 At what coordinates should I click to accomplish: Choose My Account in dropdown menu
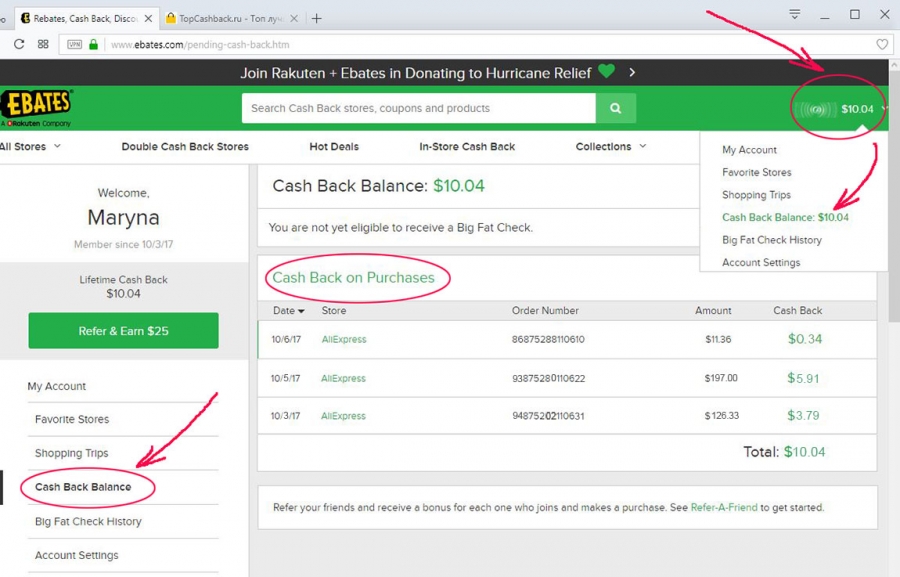(x=749, y=150)
